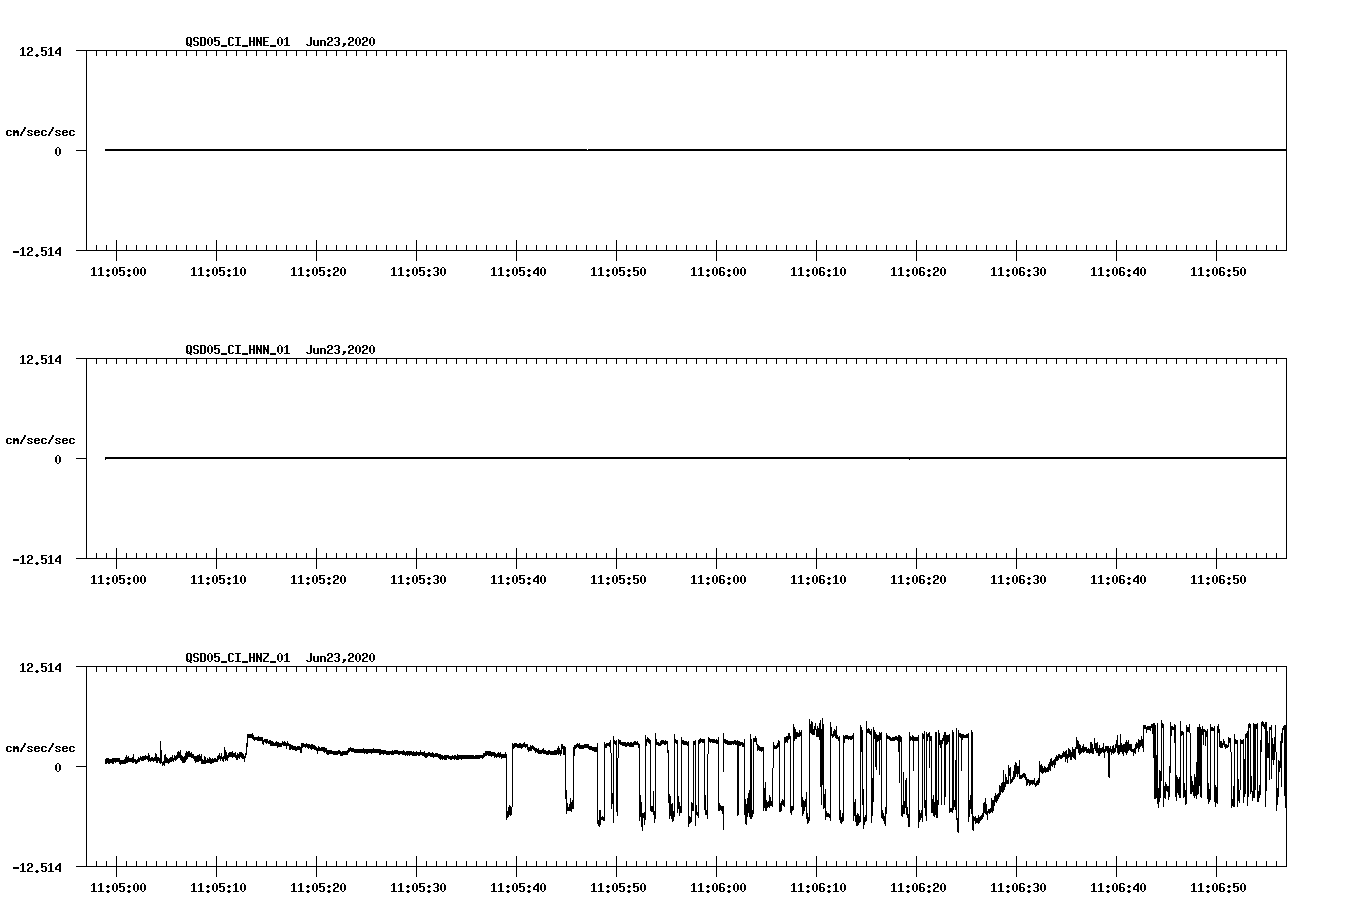
Task: Click the QSD05_CI_HNE_01 Jun23,2020 plot title
Action: click(280, 42)
